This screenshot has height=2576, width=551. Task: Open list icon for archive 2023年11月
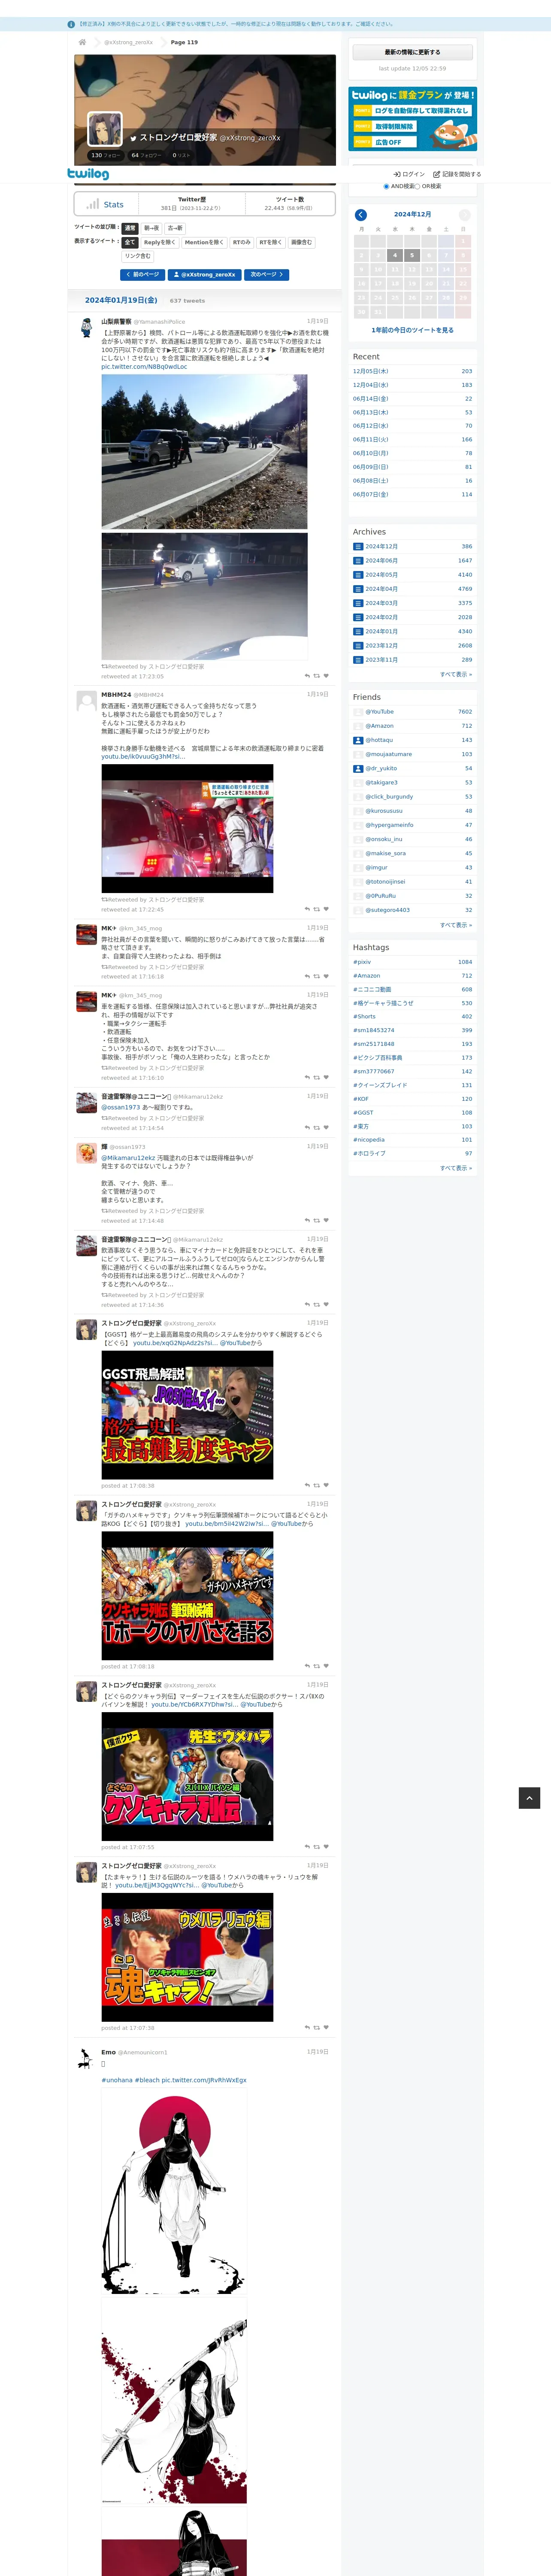tap(358, 659)
